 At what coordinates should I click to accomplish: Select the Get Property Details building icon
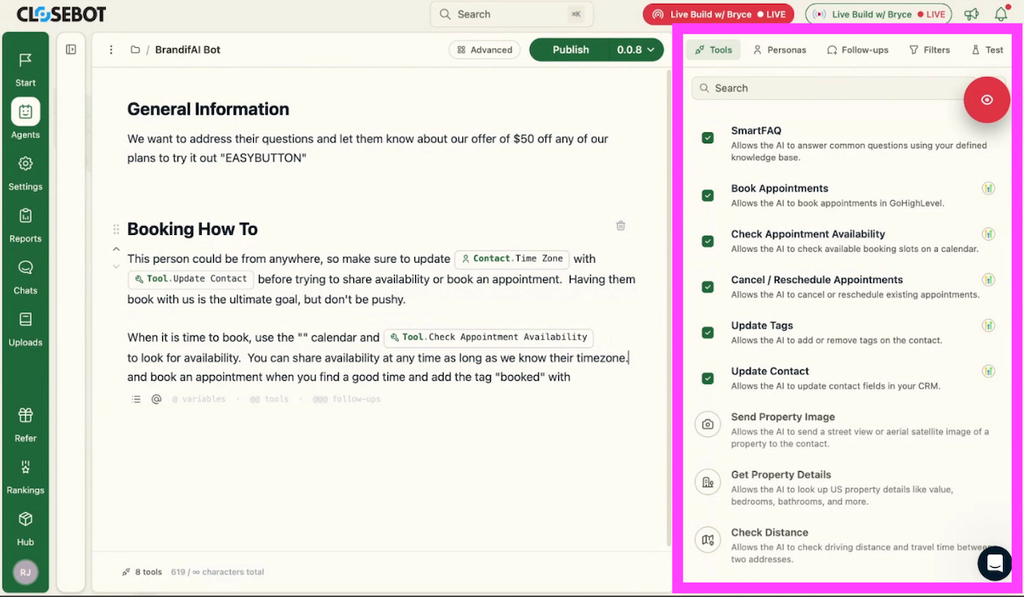pyautogui.click(x=707, y=482)
